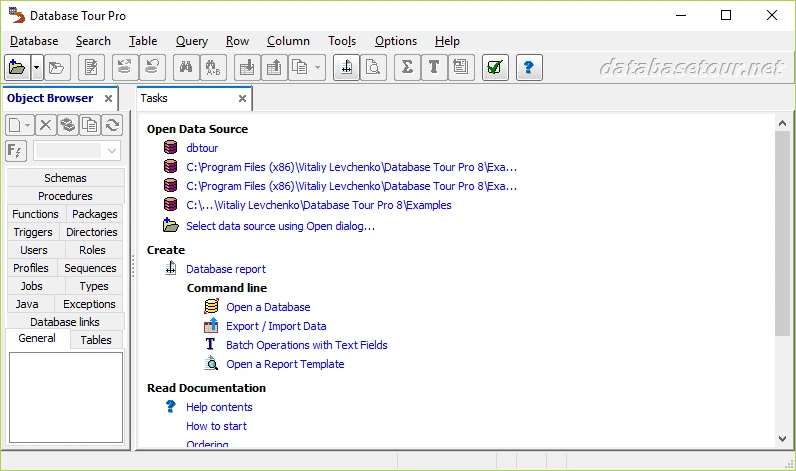Click the Tasks pane vertical scrollbar down arrow
796x471 pixels.
tap(782, 438)
